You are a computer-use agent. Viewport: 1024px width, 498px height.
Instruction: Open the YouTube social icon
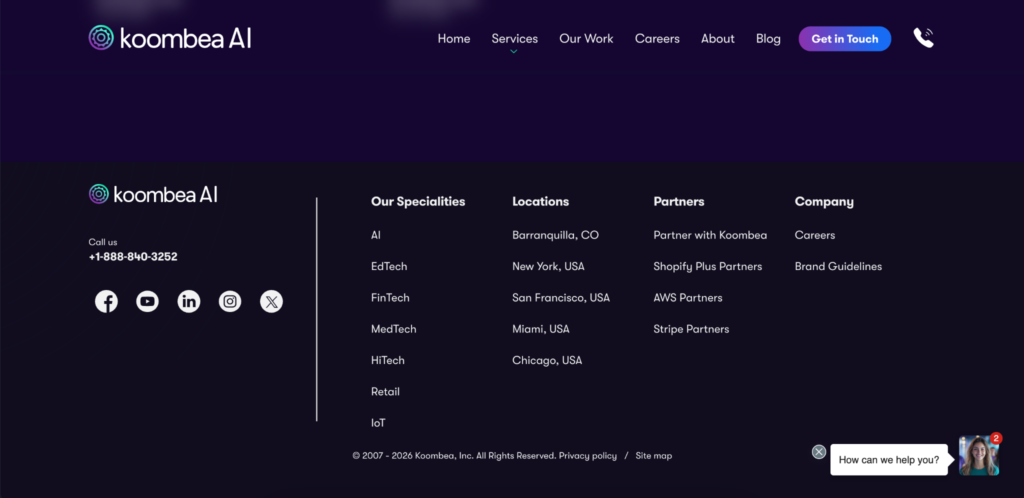147,301
